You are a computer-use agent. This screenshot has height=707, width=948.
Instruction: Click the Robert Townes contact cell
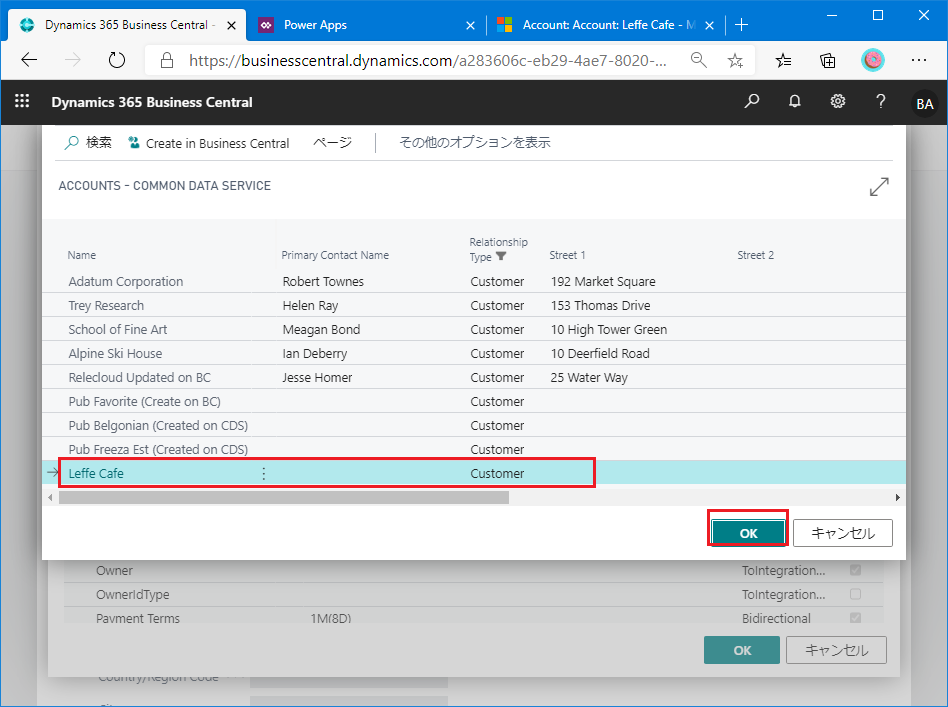(323, 282)
